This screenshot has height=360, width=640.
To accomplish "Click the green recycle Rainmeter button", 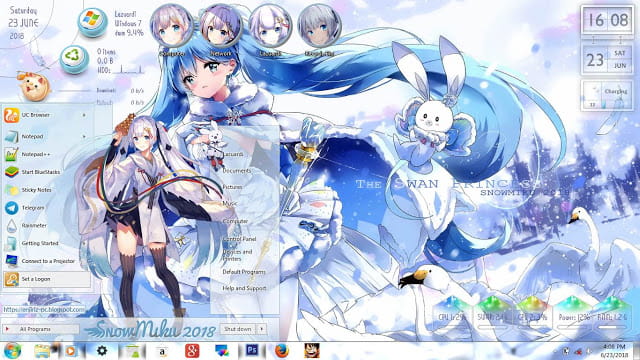I will 74,60.
